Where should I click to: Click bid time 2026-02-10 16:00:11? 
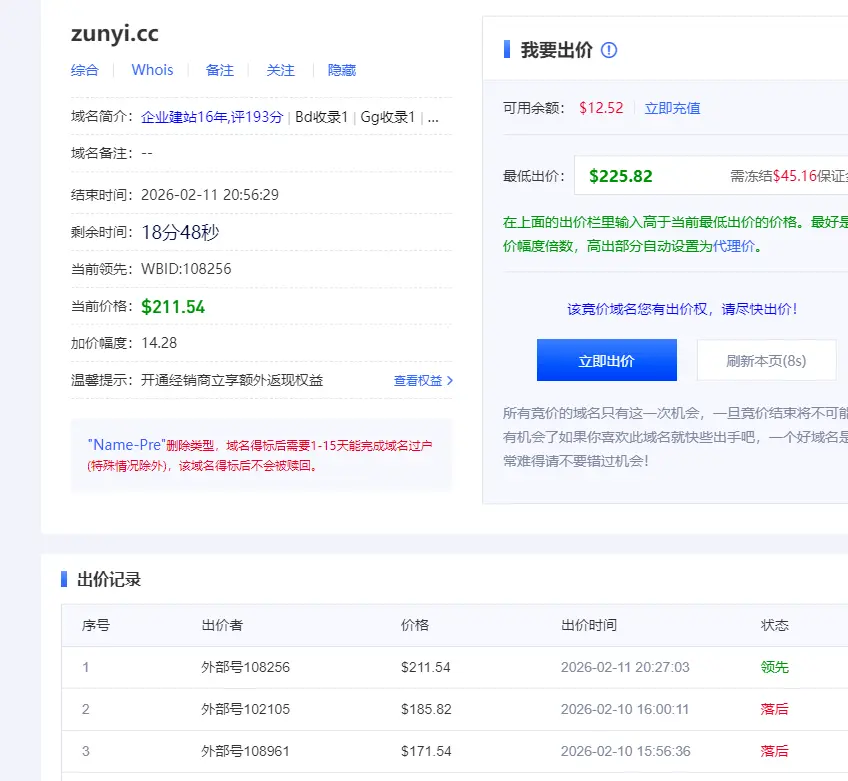pos(625,709)
